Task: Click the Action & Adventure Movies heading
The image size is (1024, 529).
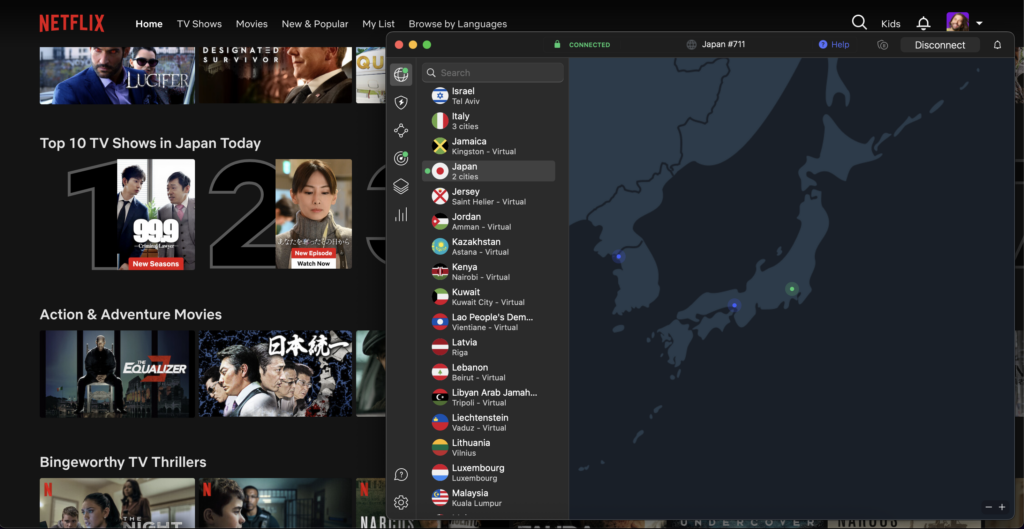Action: [x=131, y=314]
